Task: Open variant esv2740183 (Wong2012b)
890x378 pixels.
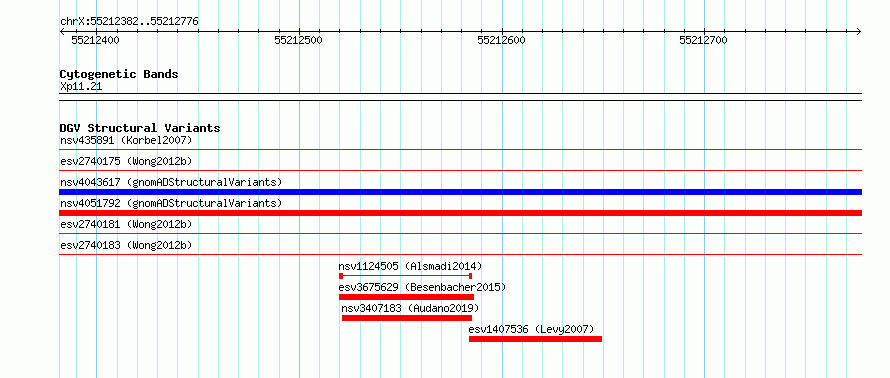Action: pos(126,245)
